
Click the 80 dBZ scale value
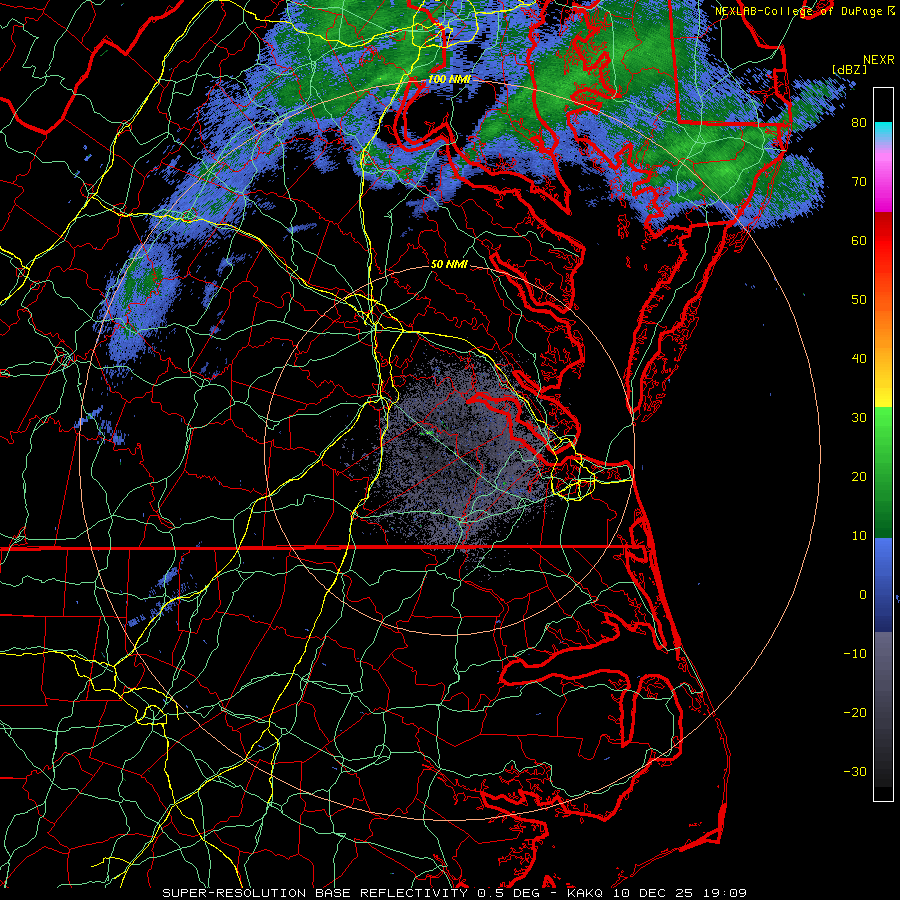[x=859, y=123]
